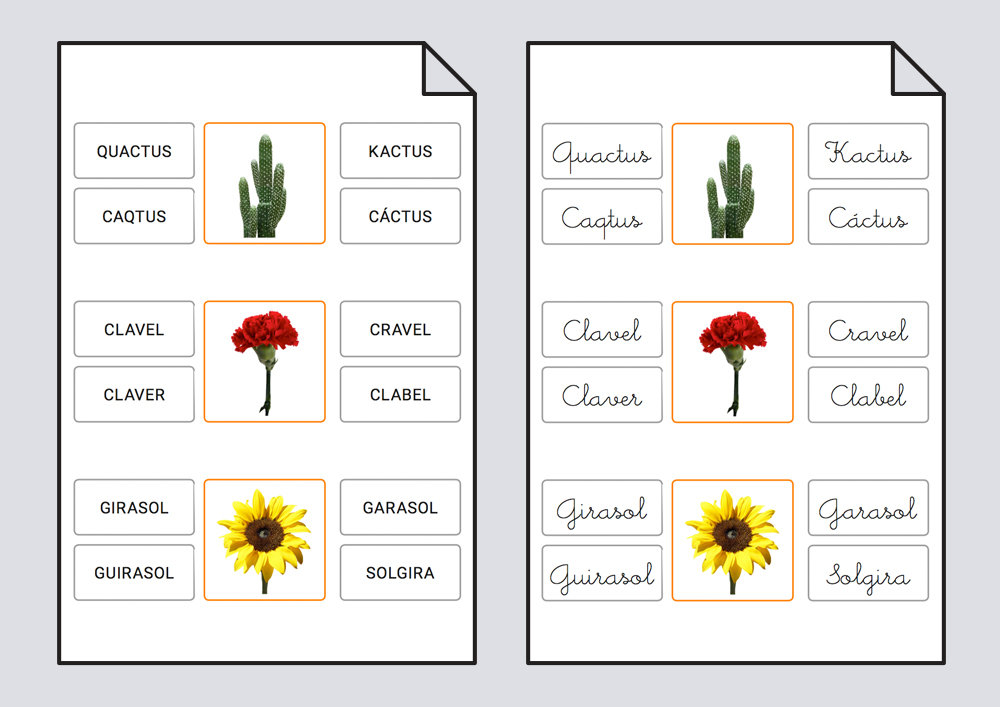Screen dimensions: 1000x707
Task: Click the cactus picture on the cursive page
Action: click(732, 183)
